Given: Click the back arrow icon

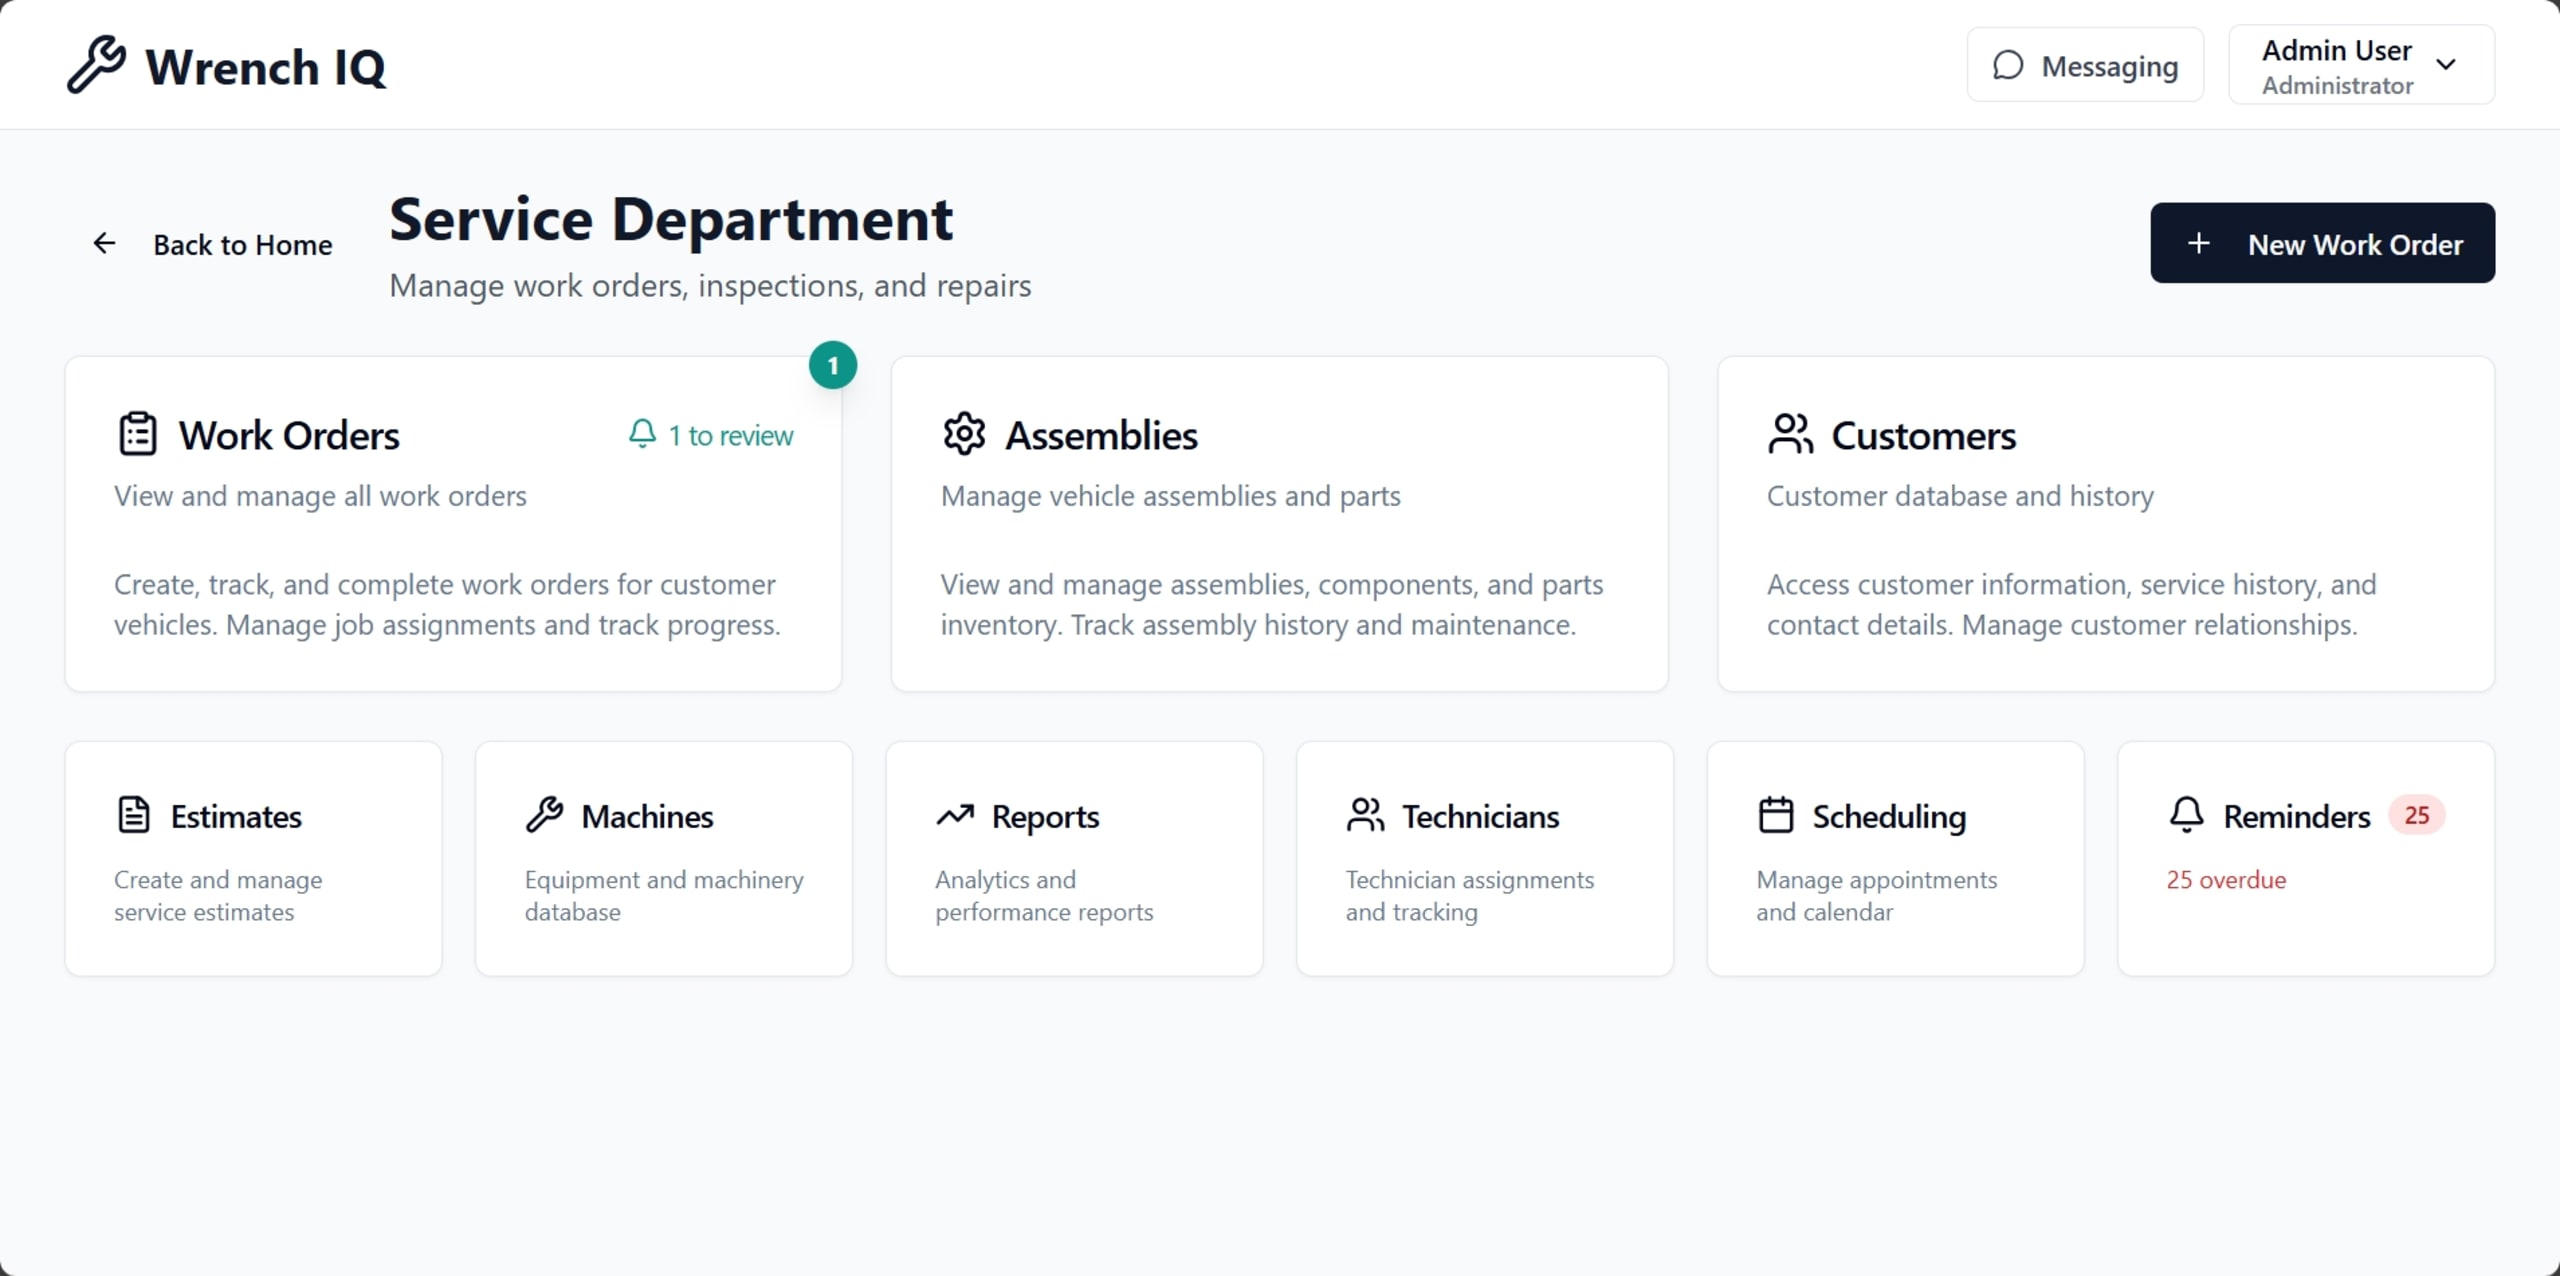Looking at the screenshot, I should tap(104, 243).
